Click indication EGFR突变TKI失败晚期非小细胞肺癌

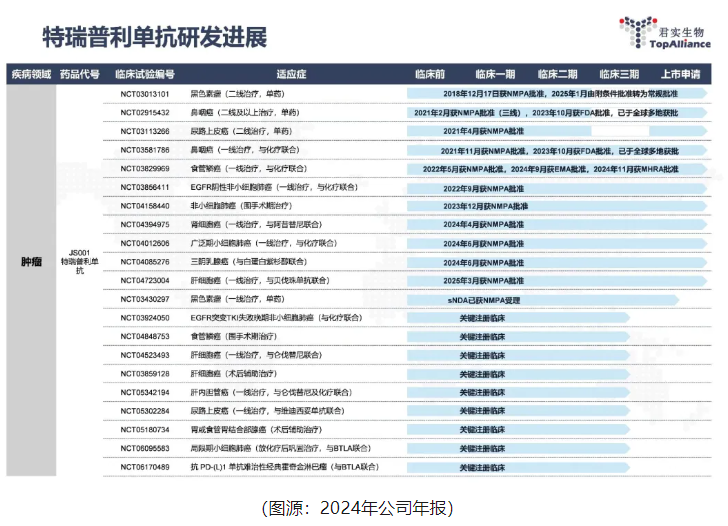pos(276,318)
